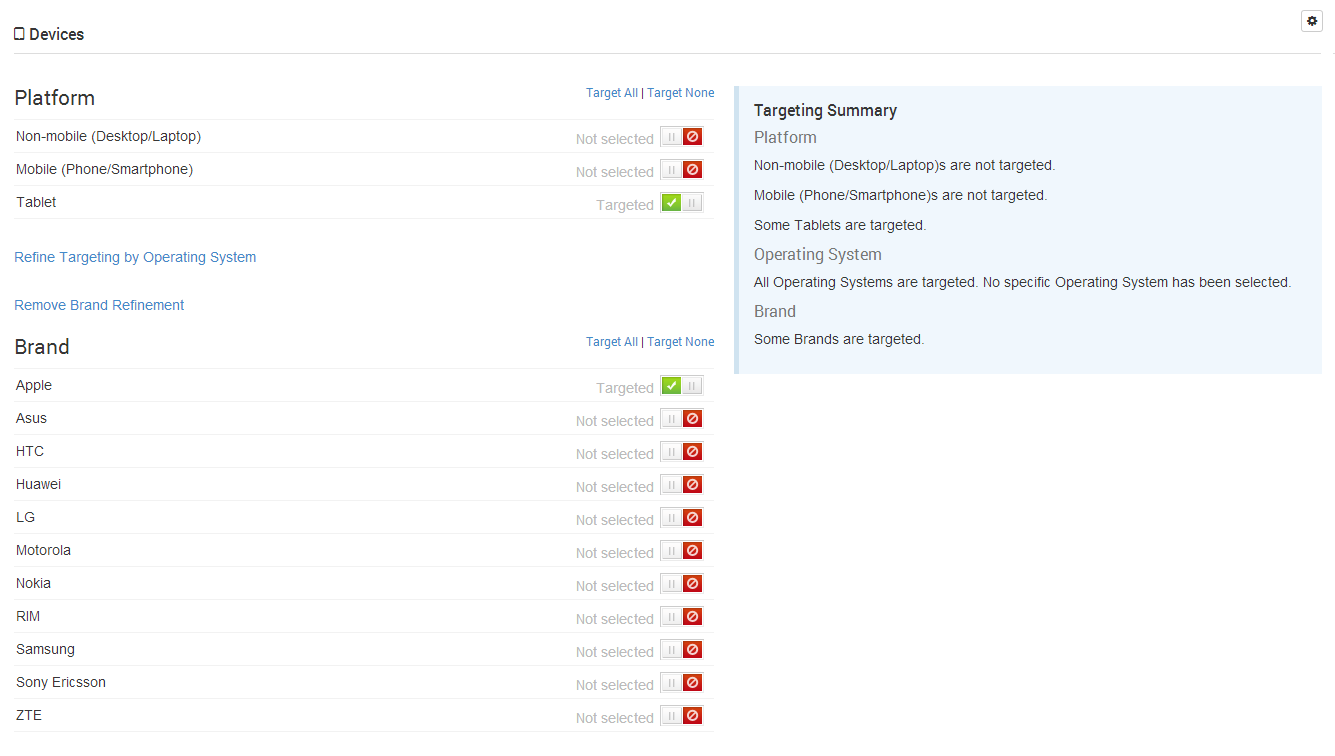
Task: Untarget Apple using its grey toggle half
Action: pos(692,386)
